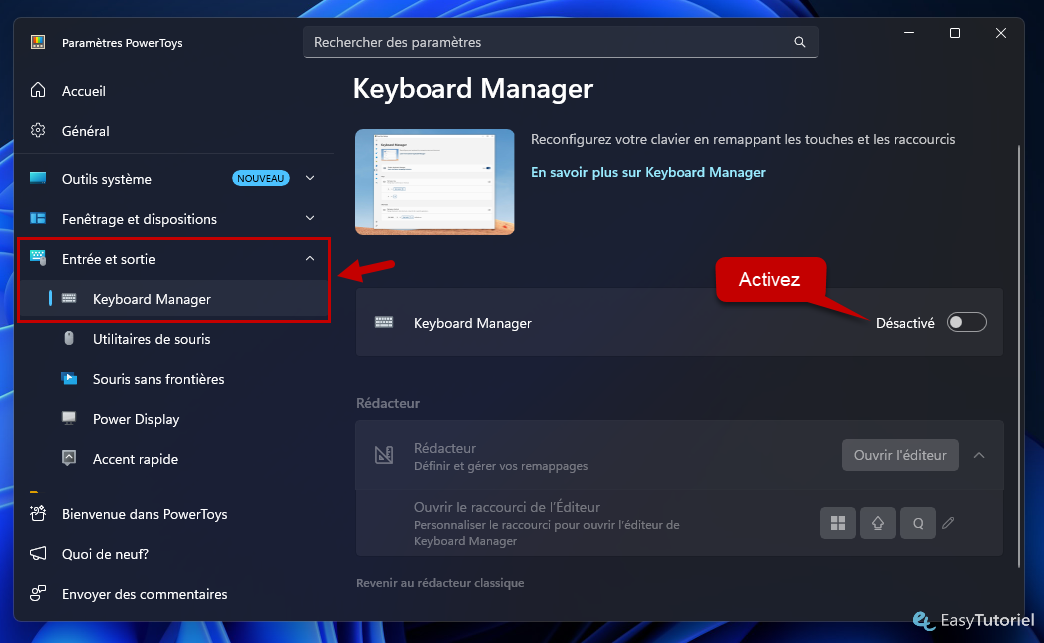Click the Power Display monitor icon

(x=69, y=418)
